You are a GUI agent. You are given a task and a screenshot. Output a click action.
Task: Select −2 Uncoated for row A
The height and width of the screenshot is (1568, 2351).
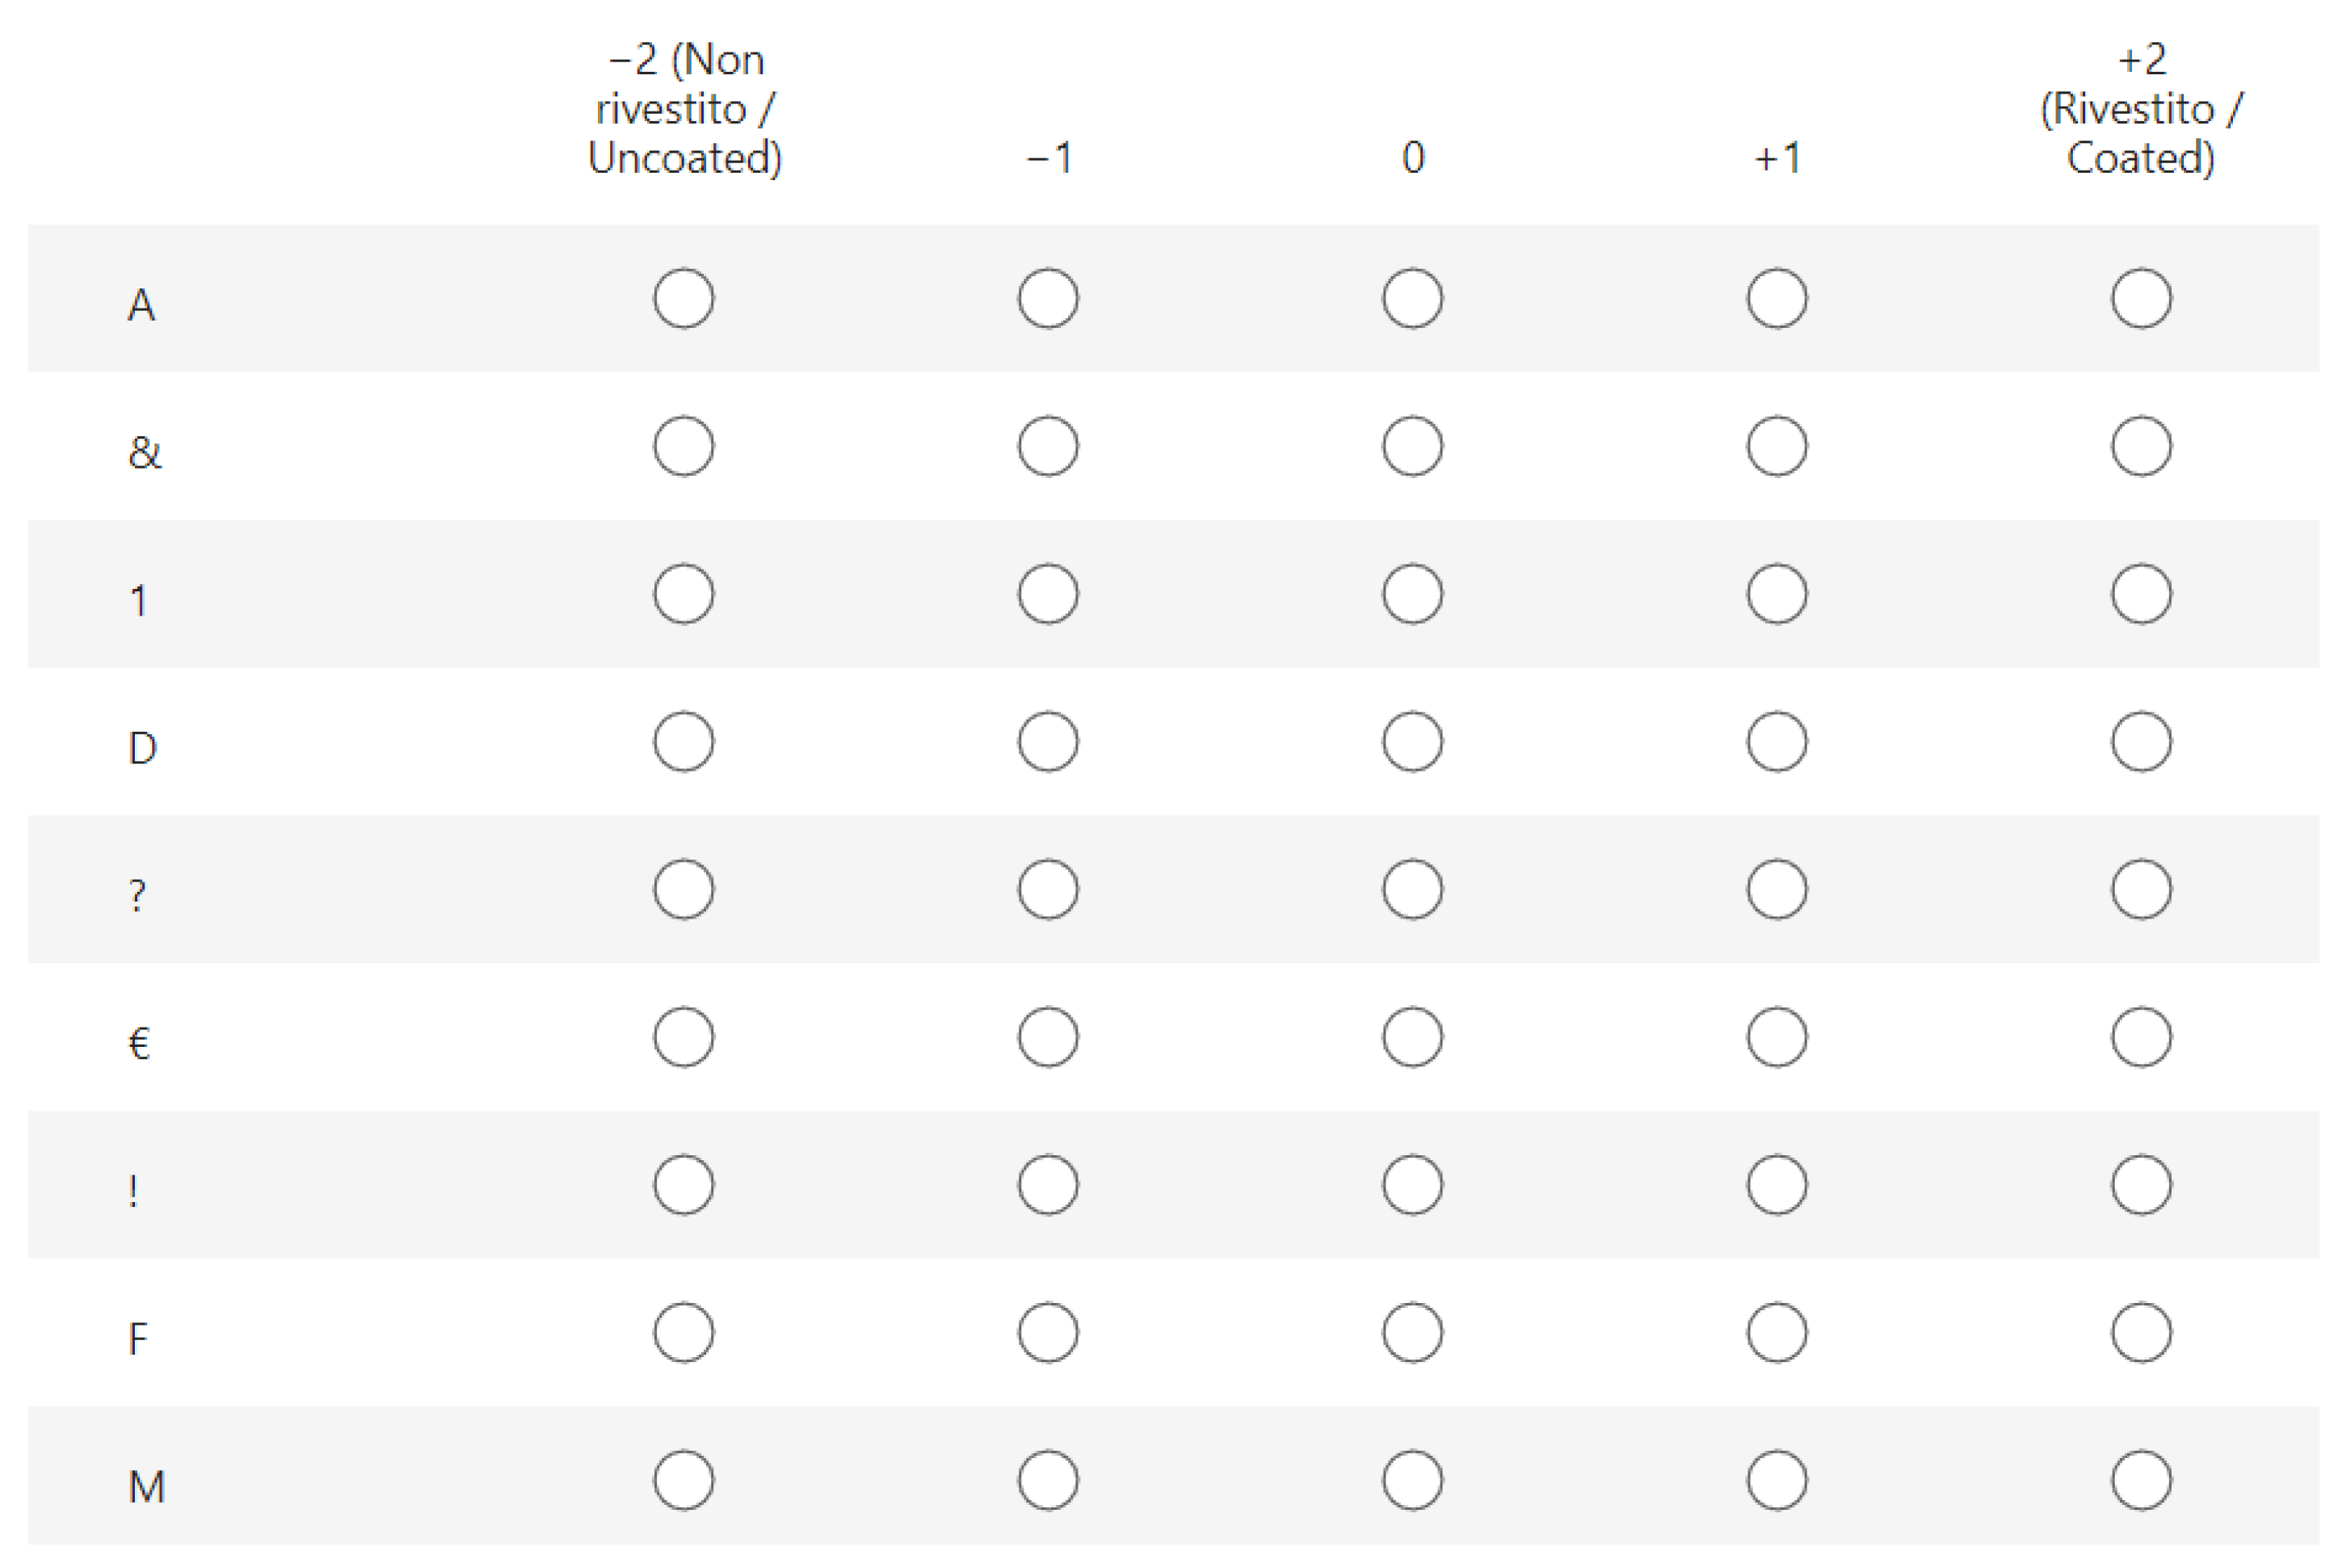(x=684, y=298)
